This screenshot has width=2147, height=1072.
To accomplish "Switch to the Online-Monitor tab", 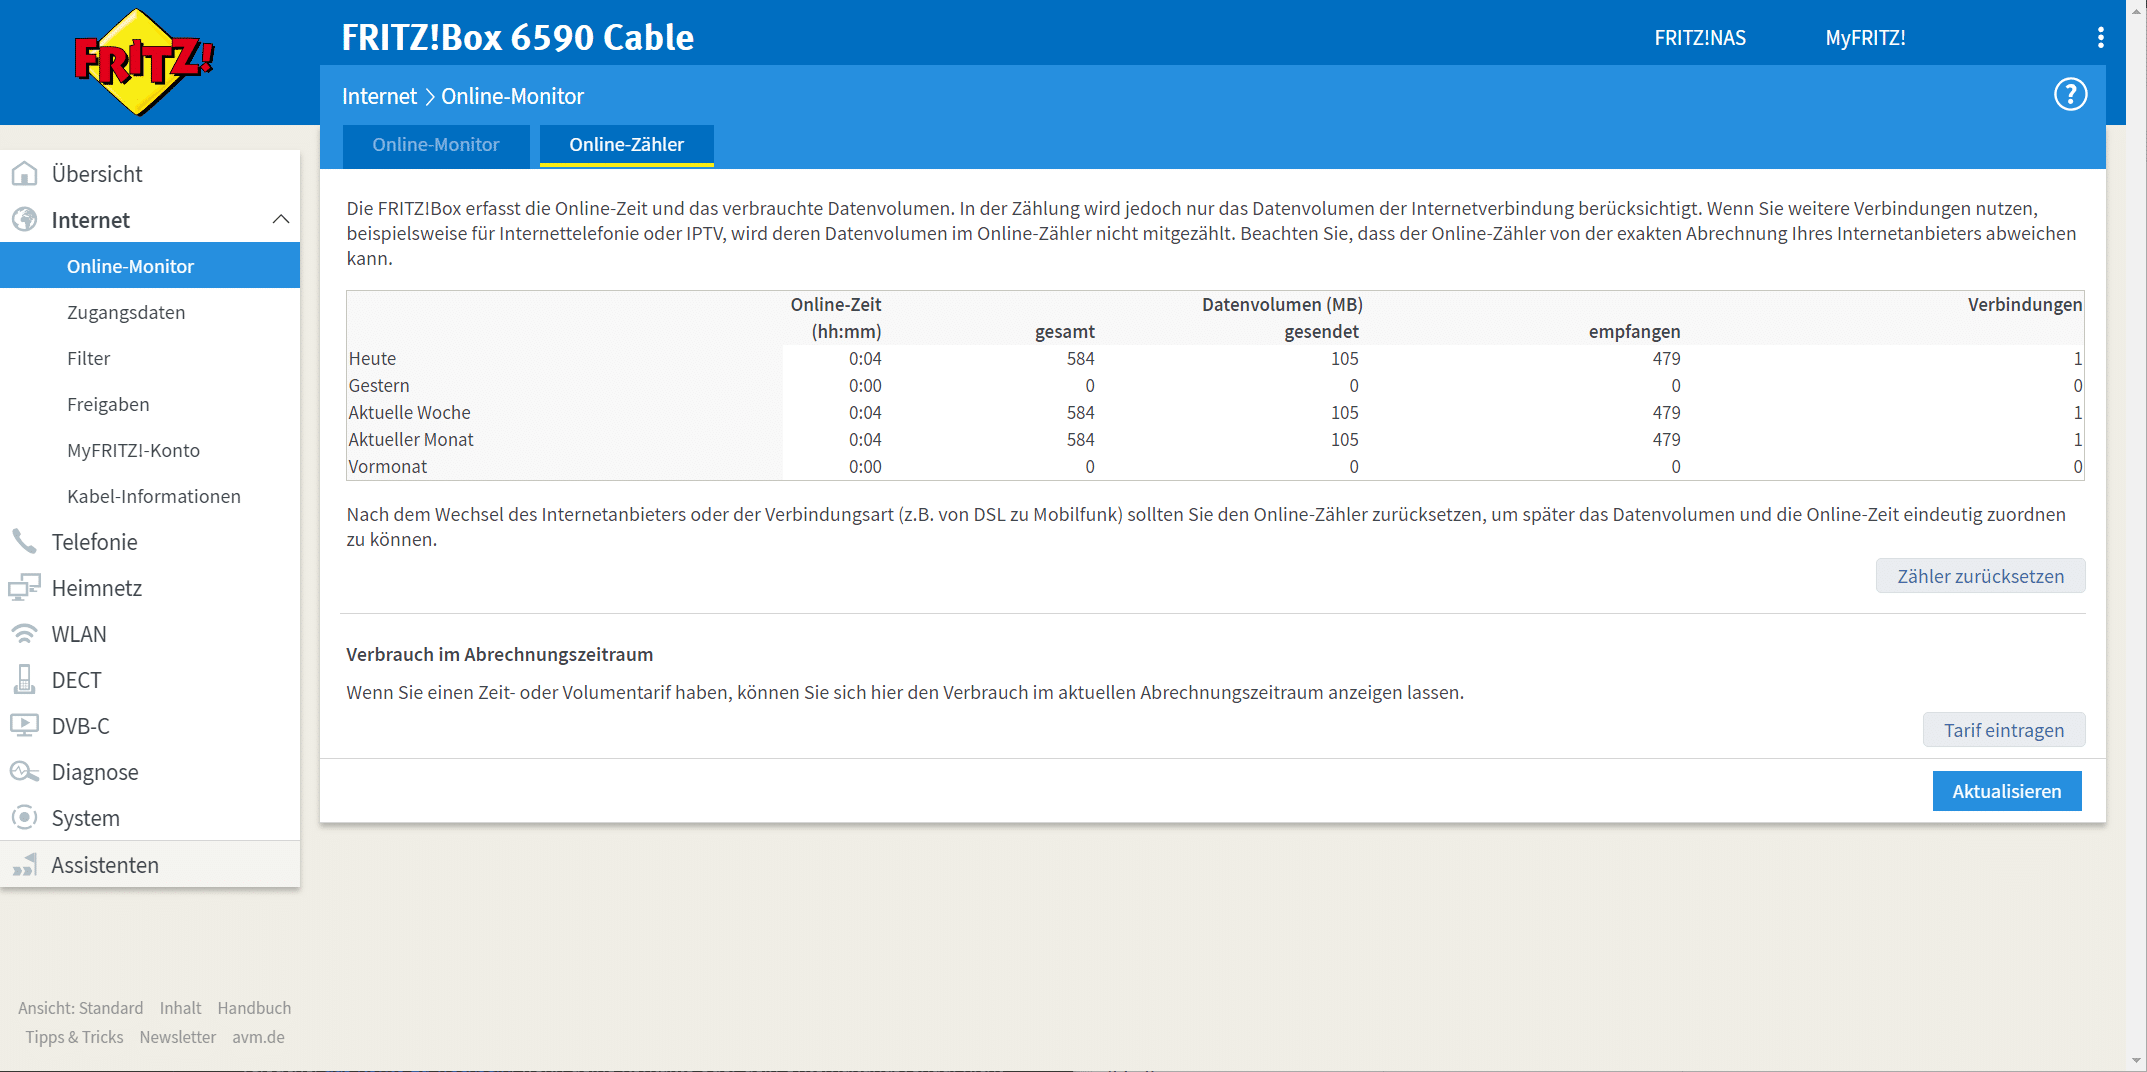I will 435,145.
